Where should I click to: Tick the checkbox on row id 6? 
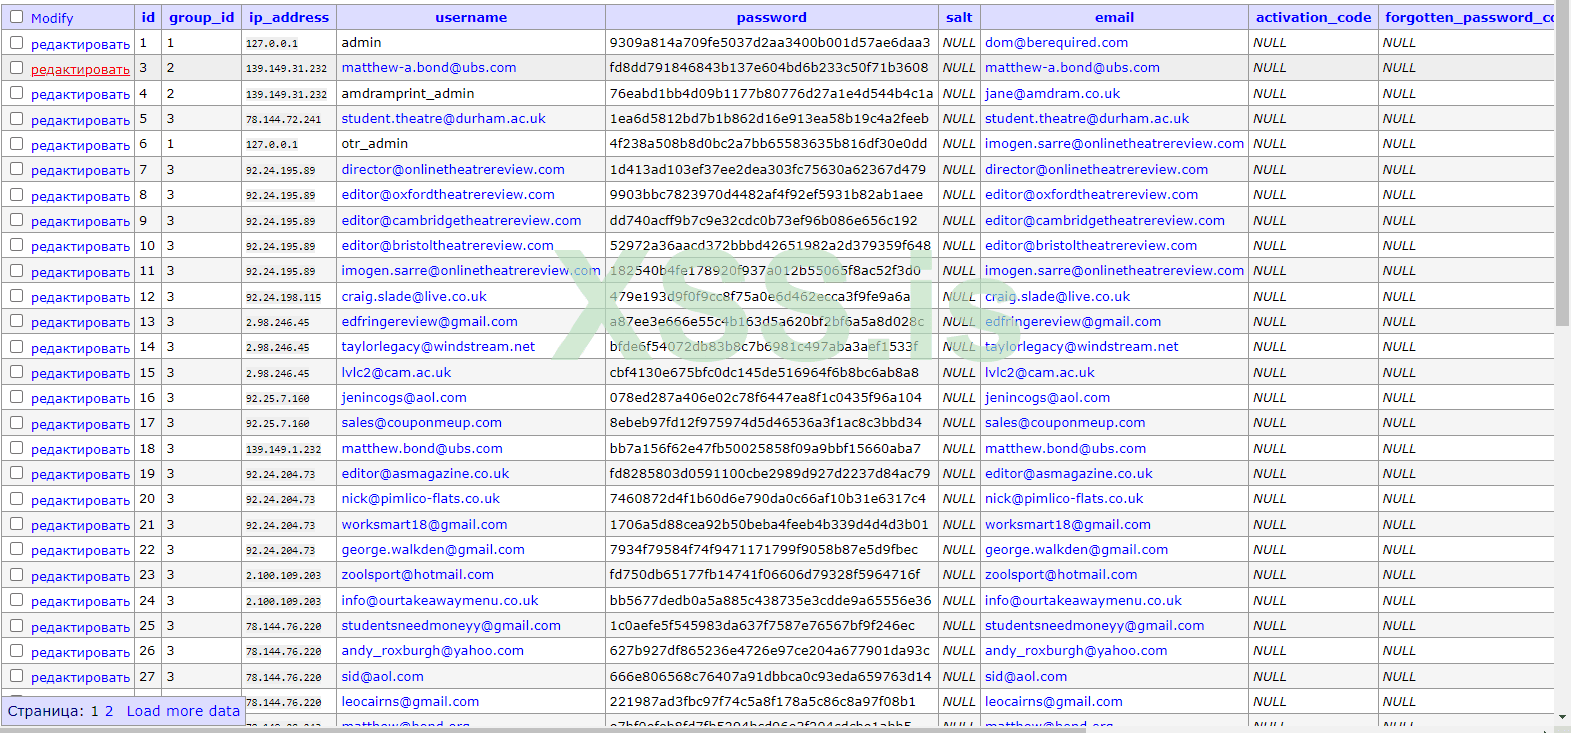click(x=16, y=144)
